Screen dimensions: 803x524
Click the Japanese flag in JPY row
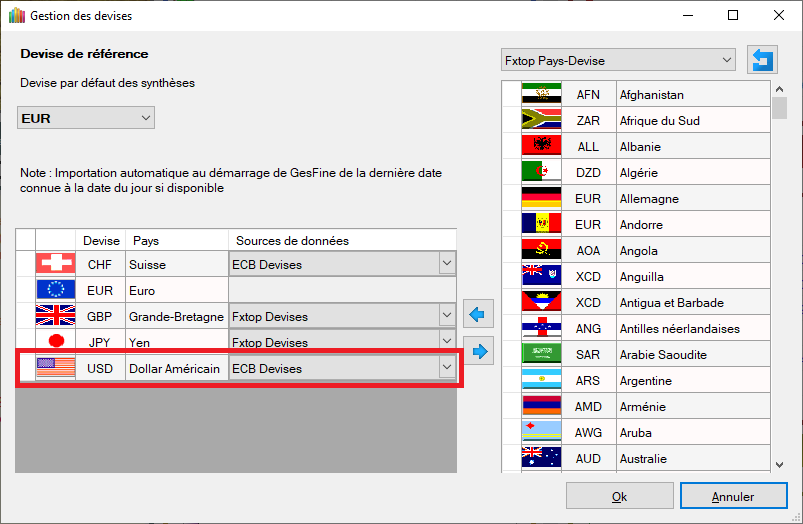56,340
